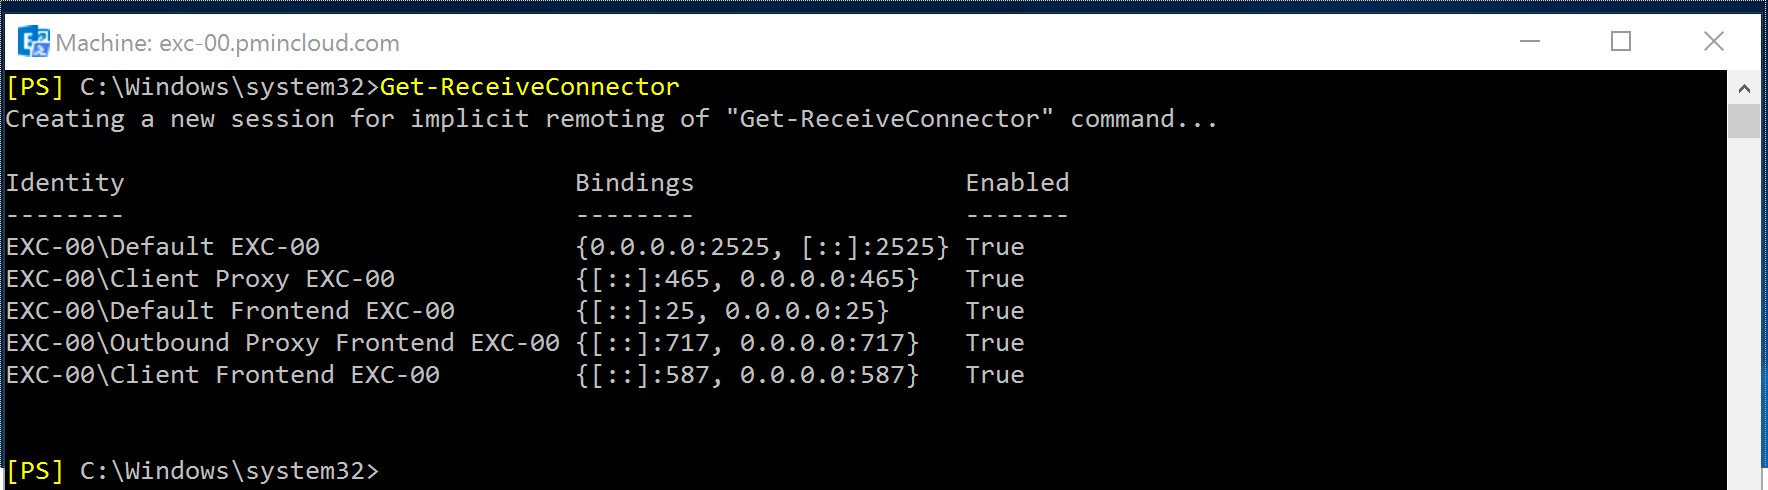
Task: Click the Bindings column header
Action: pos(634,183)
